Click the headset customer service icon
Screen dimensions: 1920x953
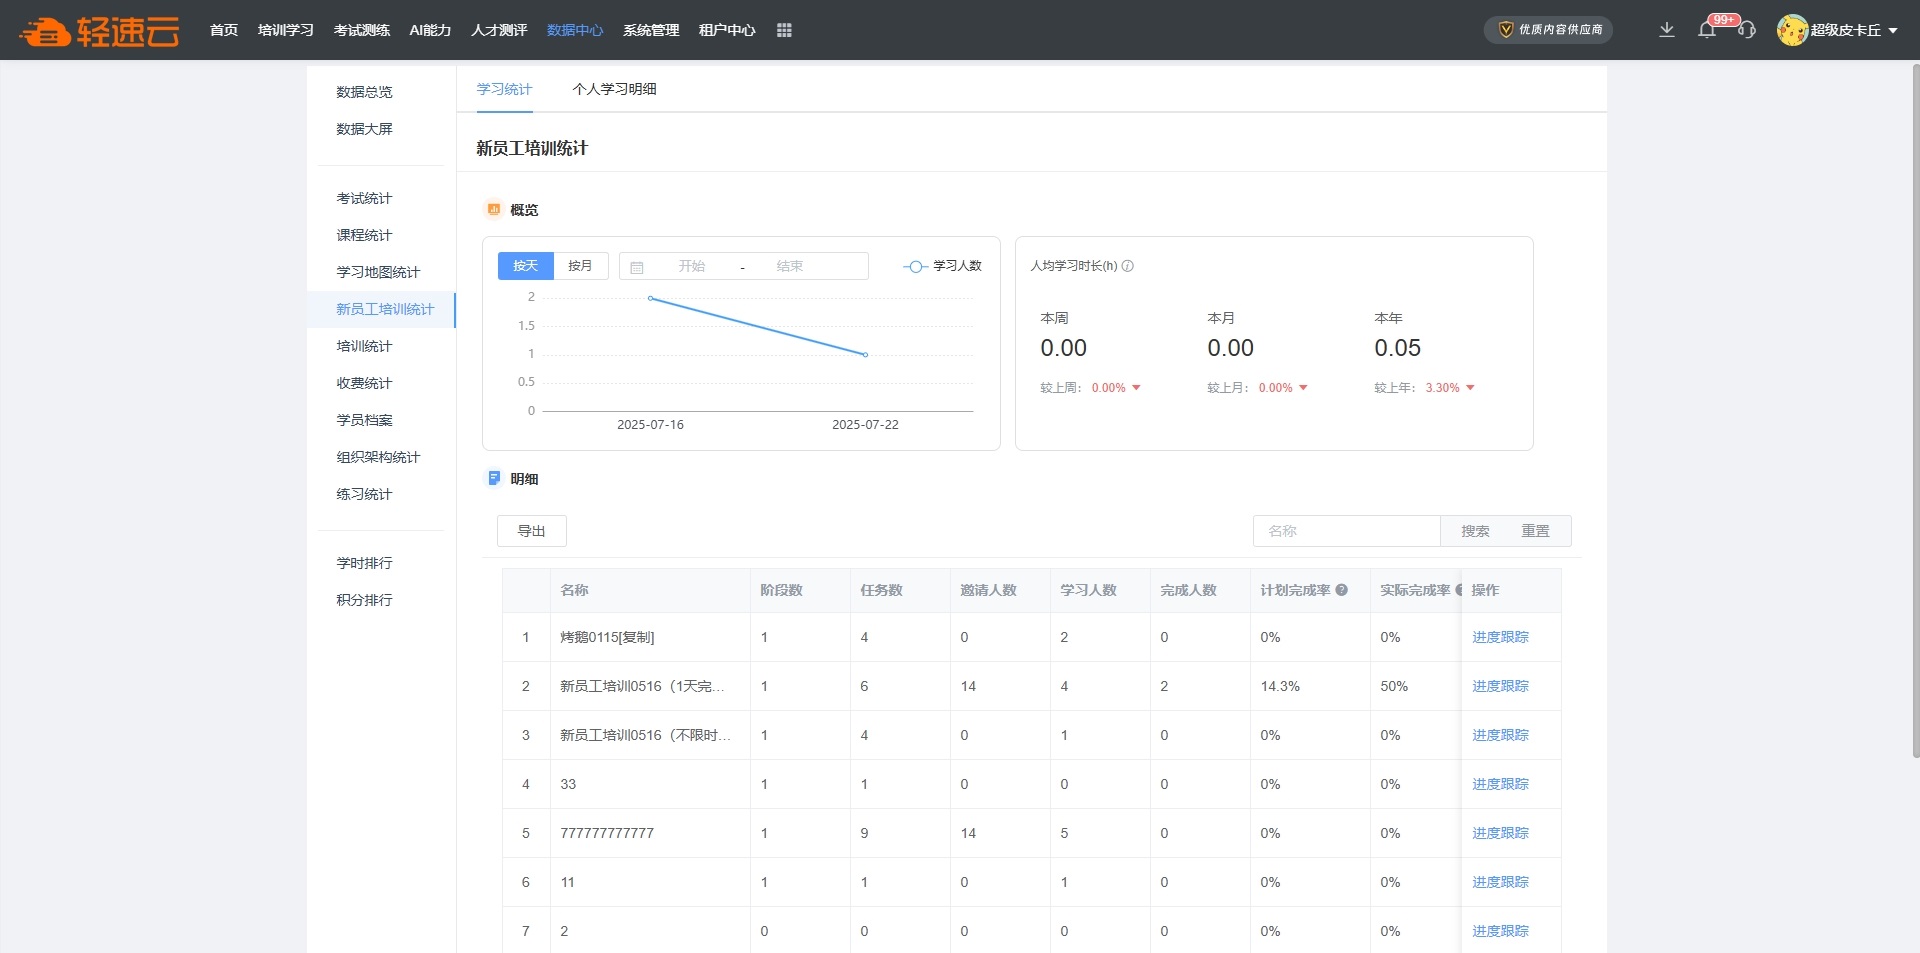point(1747,30)
